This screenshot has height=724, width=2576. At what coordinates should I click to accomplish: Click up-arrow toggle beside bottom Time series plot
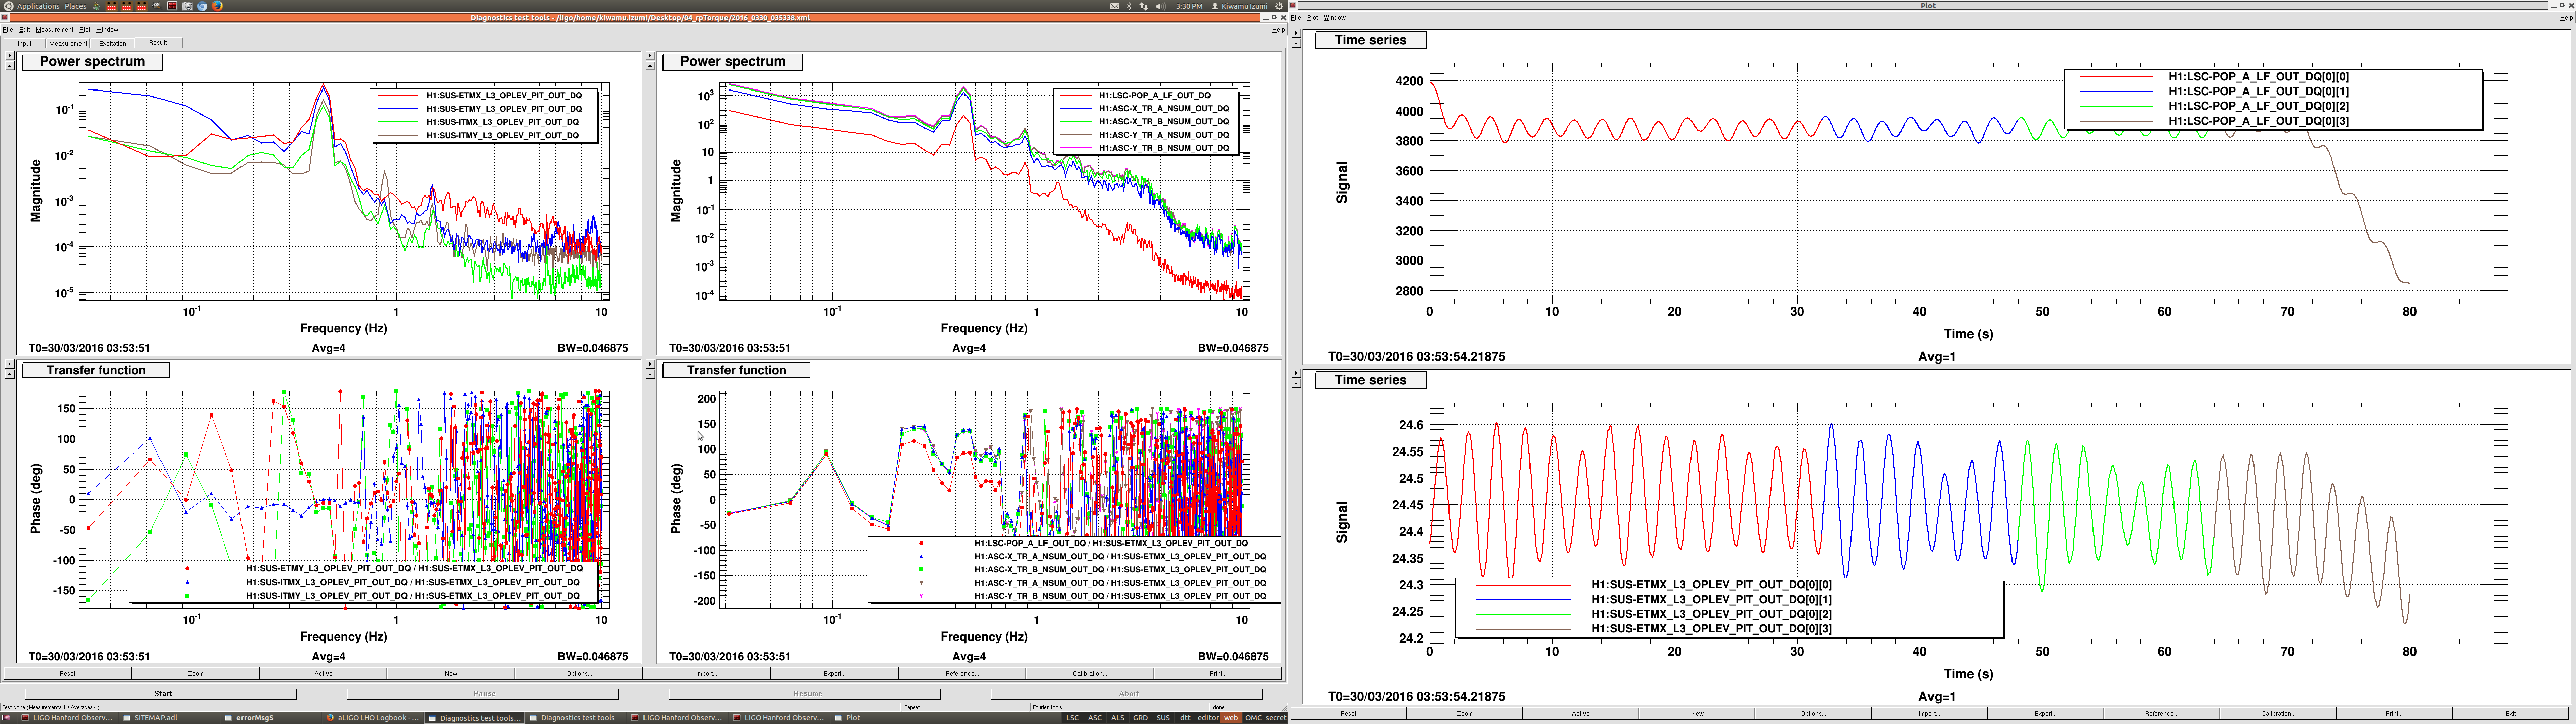click(1296, 383)
